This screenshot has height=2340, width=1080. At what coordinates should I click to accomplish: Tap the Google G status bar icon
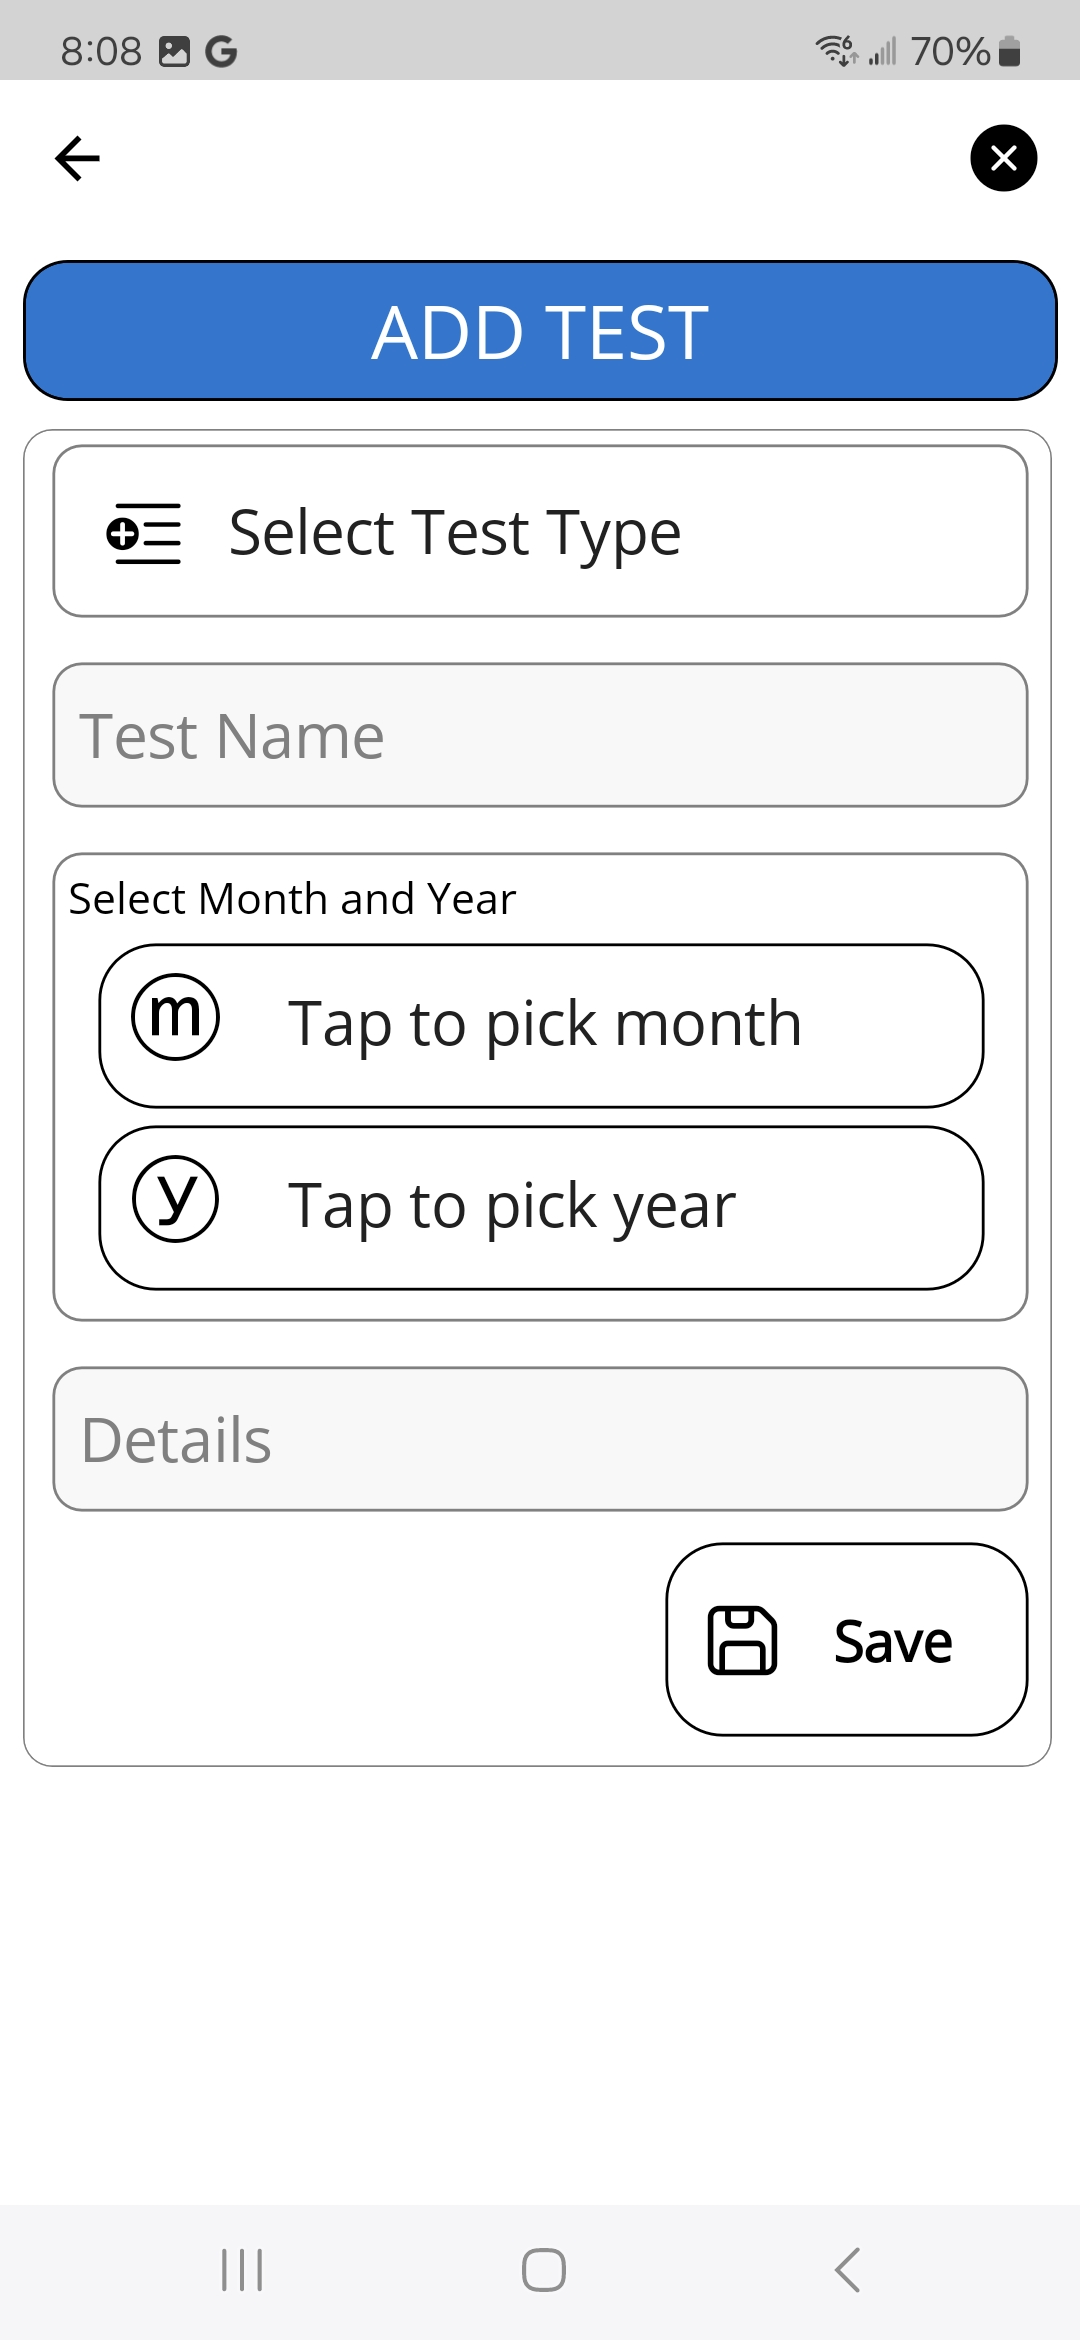(221, 51)
